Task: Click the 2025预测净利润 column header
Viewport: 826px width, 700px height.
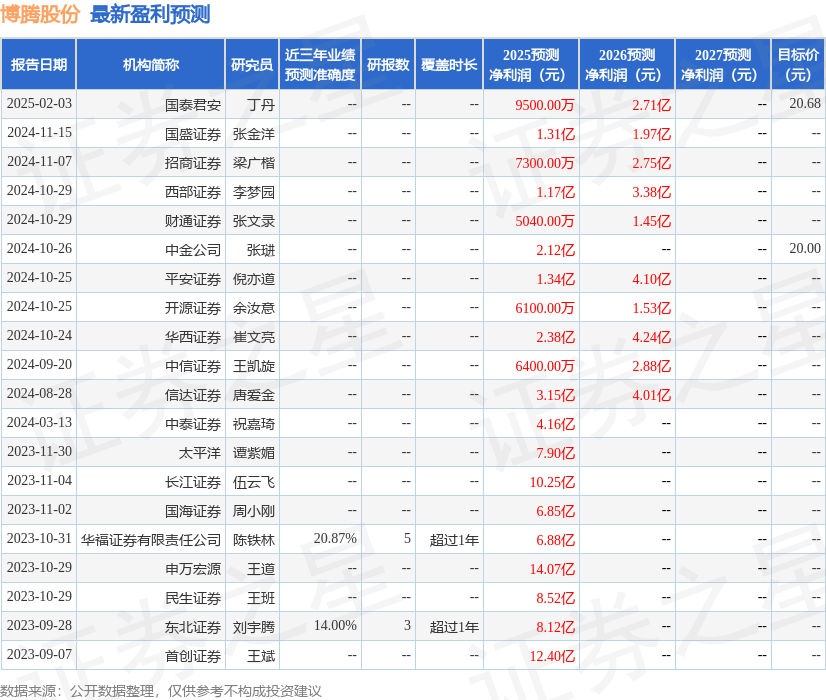Action: [x=530, y=63]
